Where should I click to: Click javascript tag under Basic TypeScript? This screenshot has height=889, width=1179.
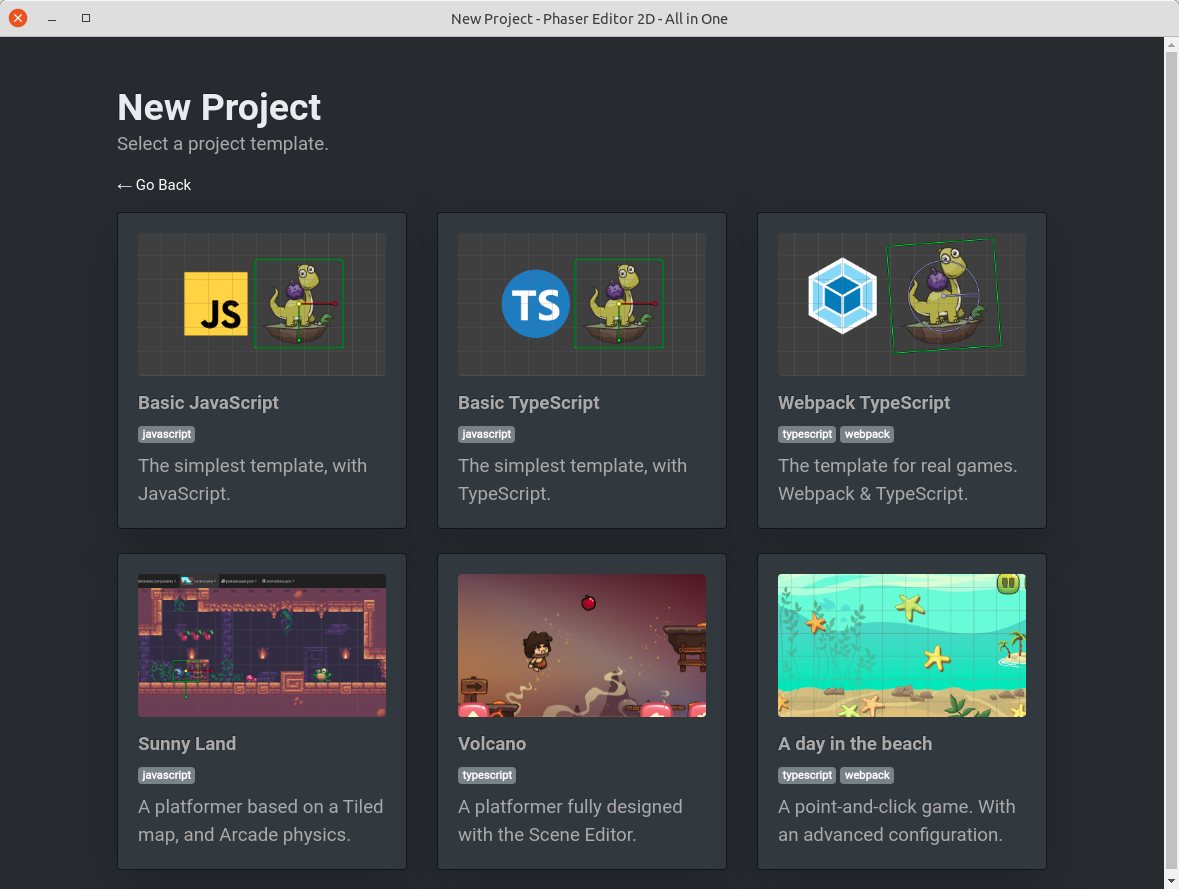486,434
